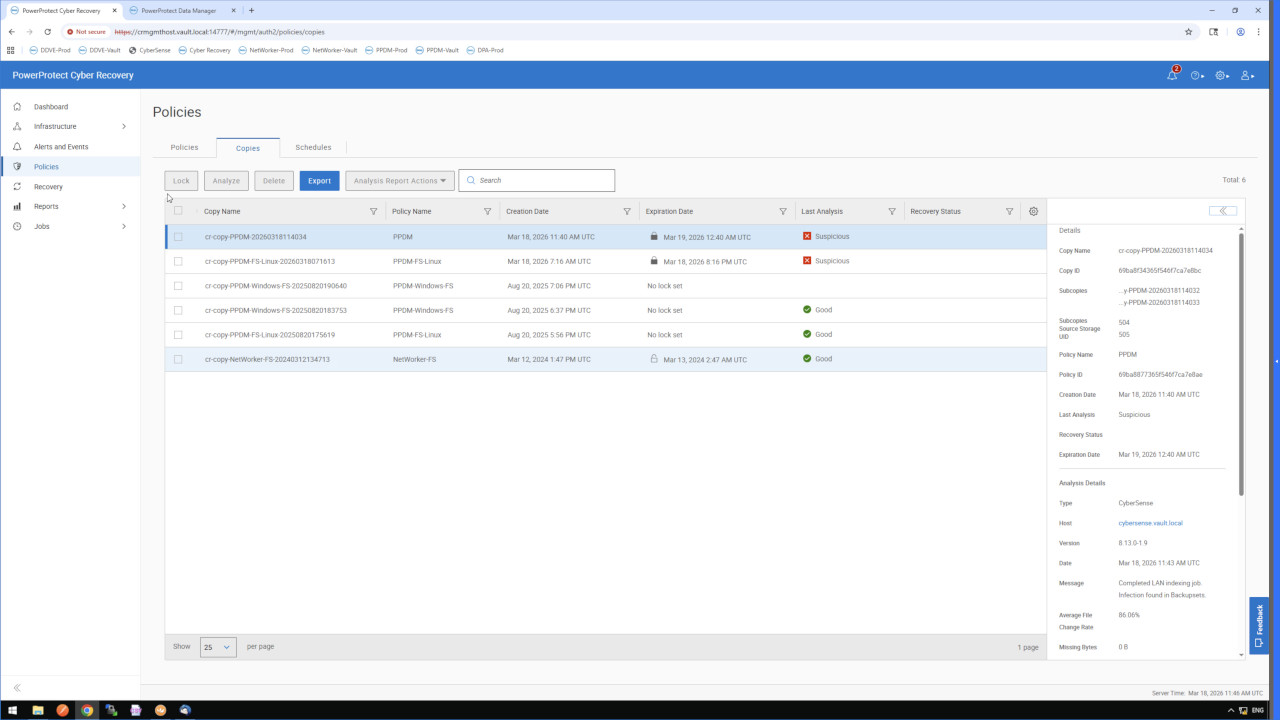Switch to the PowerProtect Data Manager browser tab

(x=180, y=10)
